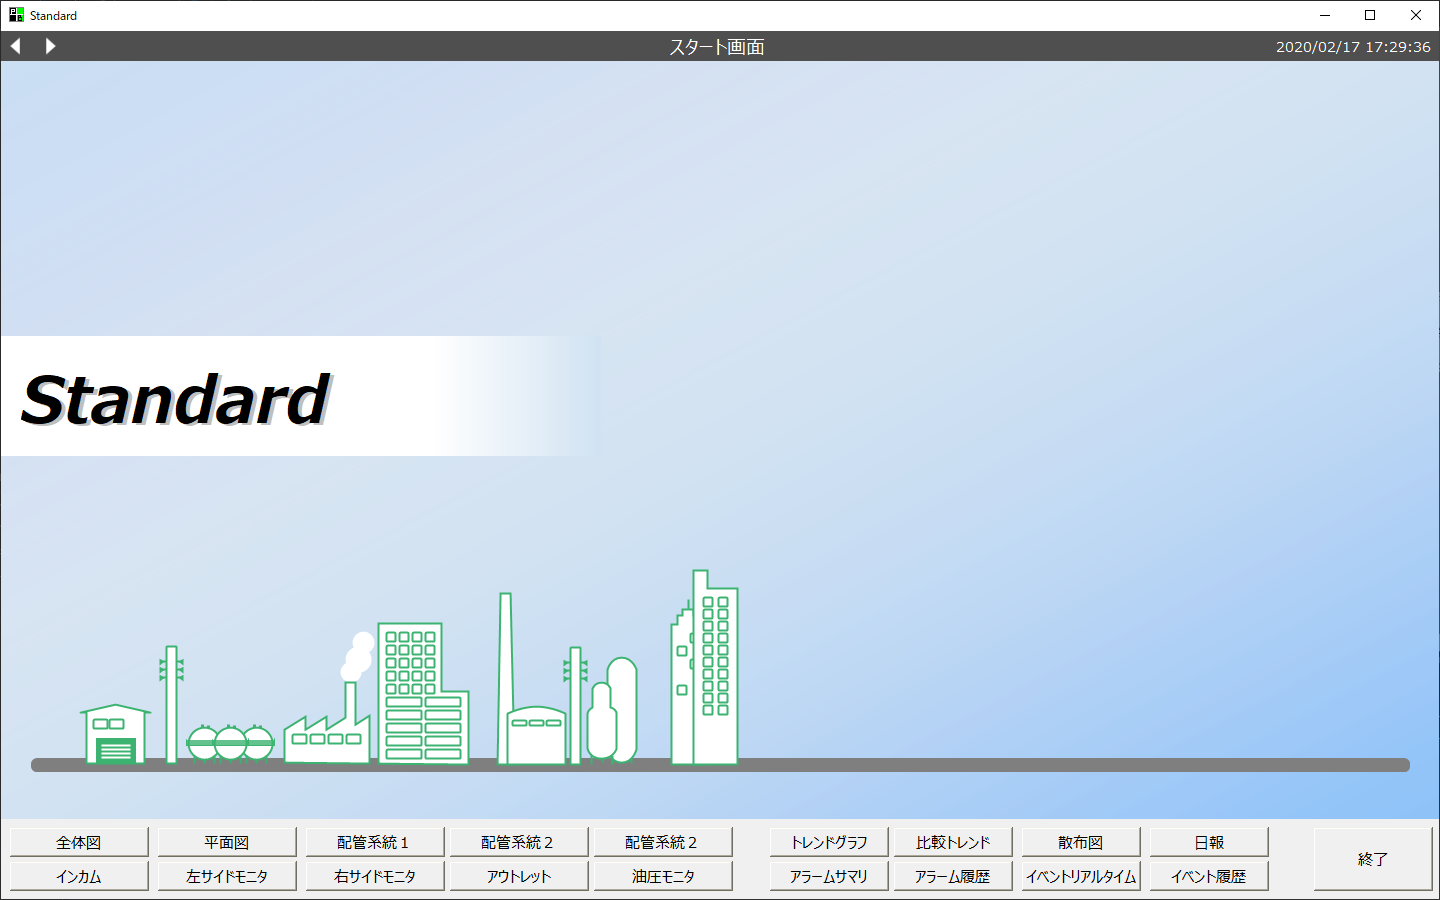1440x900 pixels.
Task: View the アラーム履歴 alarm history
Action: tap(953, 876)
